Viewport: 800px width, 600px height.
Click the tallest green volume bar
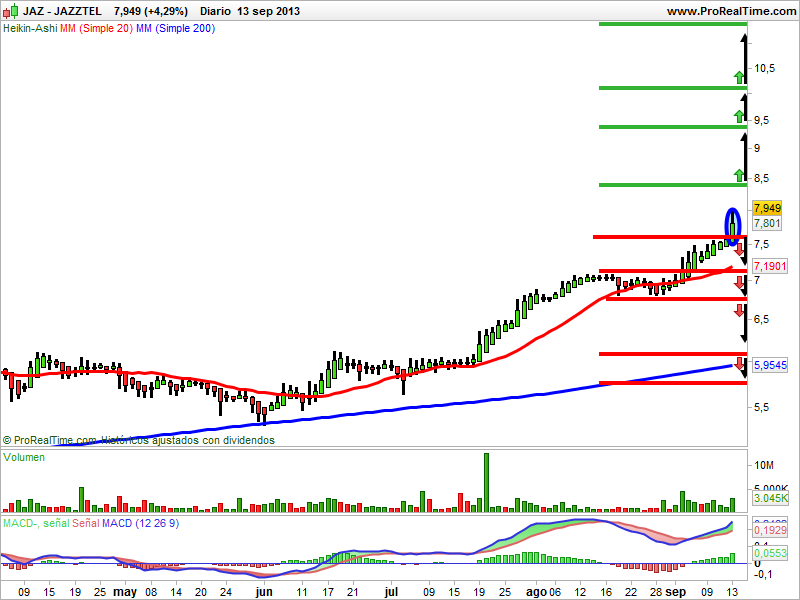[486, 482]
